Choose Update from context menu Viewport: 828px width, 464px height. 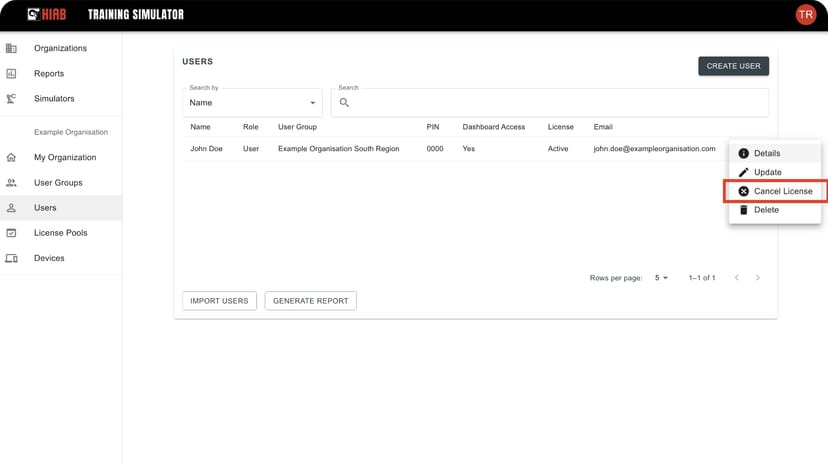[775, 172]
